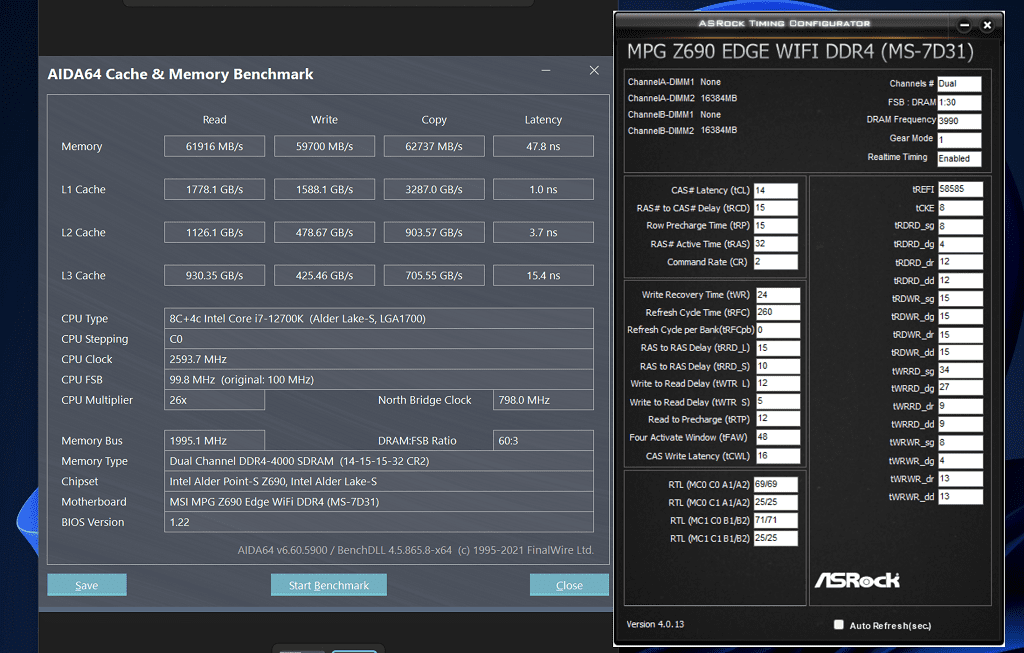Select the Gear Mode field
The width and height of the screenshot is (1024, 653).
[x=959, y=139]
